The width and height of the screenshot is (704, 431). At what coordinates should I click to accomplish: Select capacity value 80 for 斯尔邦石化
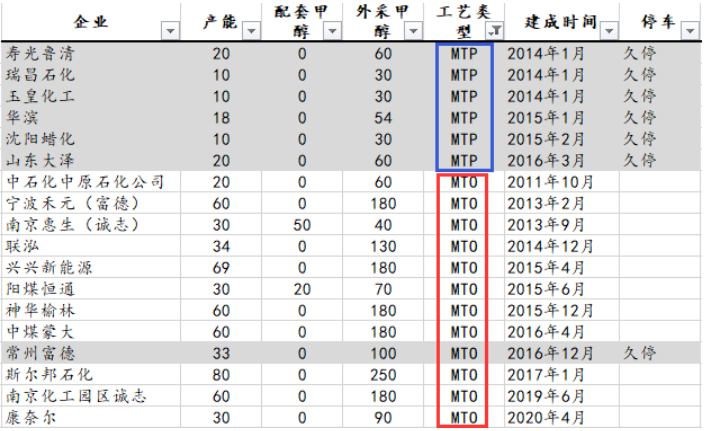(221, 375)
